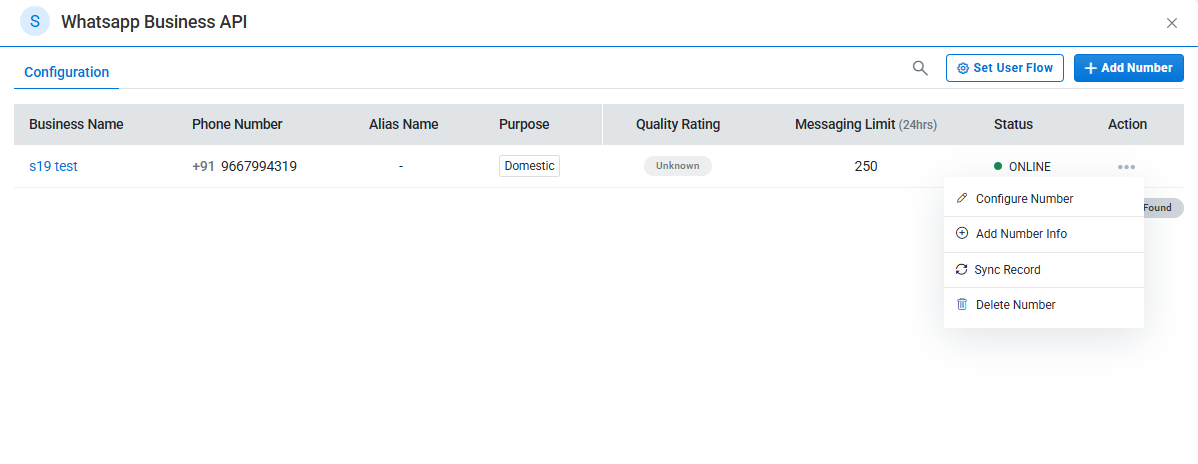1198x464 pixels.
Task: Click the Set User Flow button
Action: coord(1005,68)
